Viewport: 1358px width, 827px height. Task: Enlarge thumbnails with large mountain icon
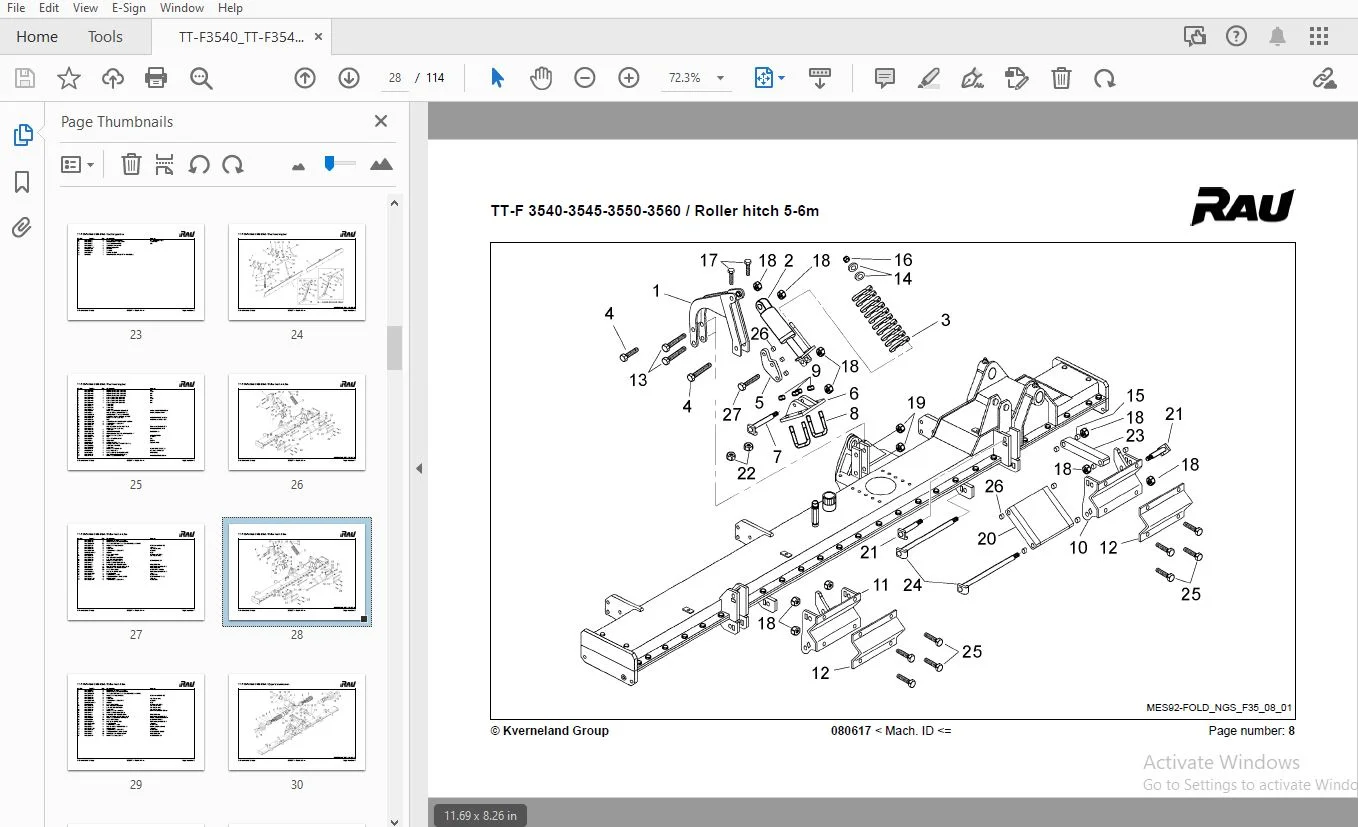click(x=381, y=164)
